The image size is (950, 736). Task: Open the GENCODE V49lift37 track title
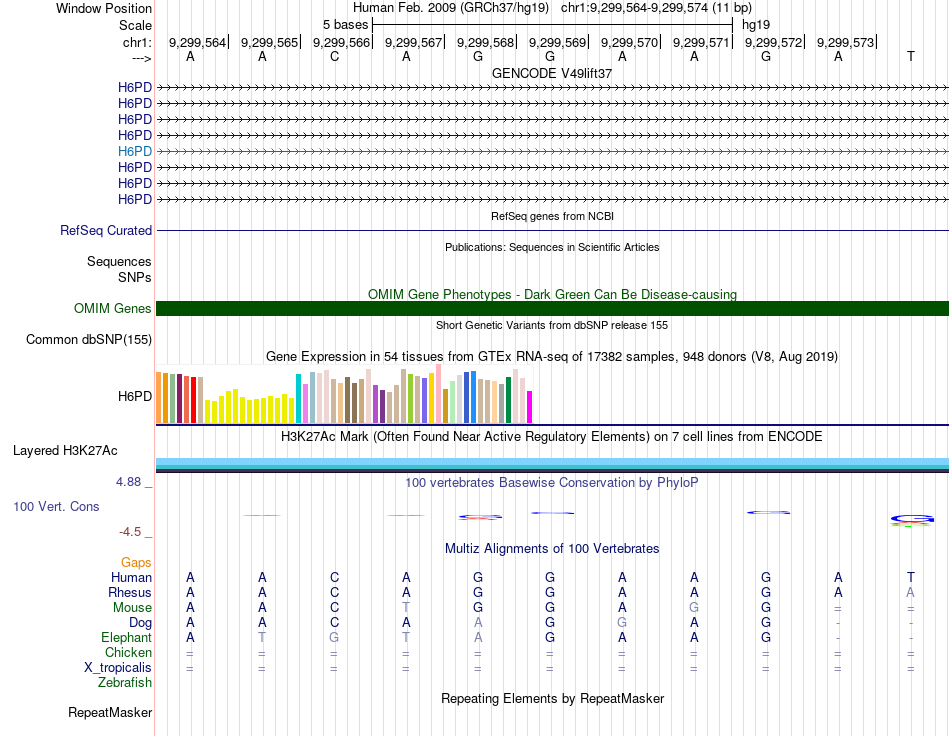coord(552,73)
